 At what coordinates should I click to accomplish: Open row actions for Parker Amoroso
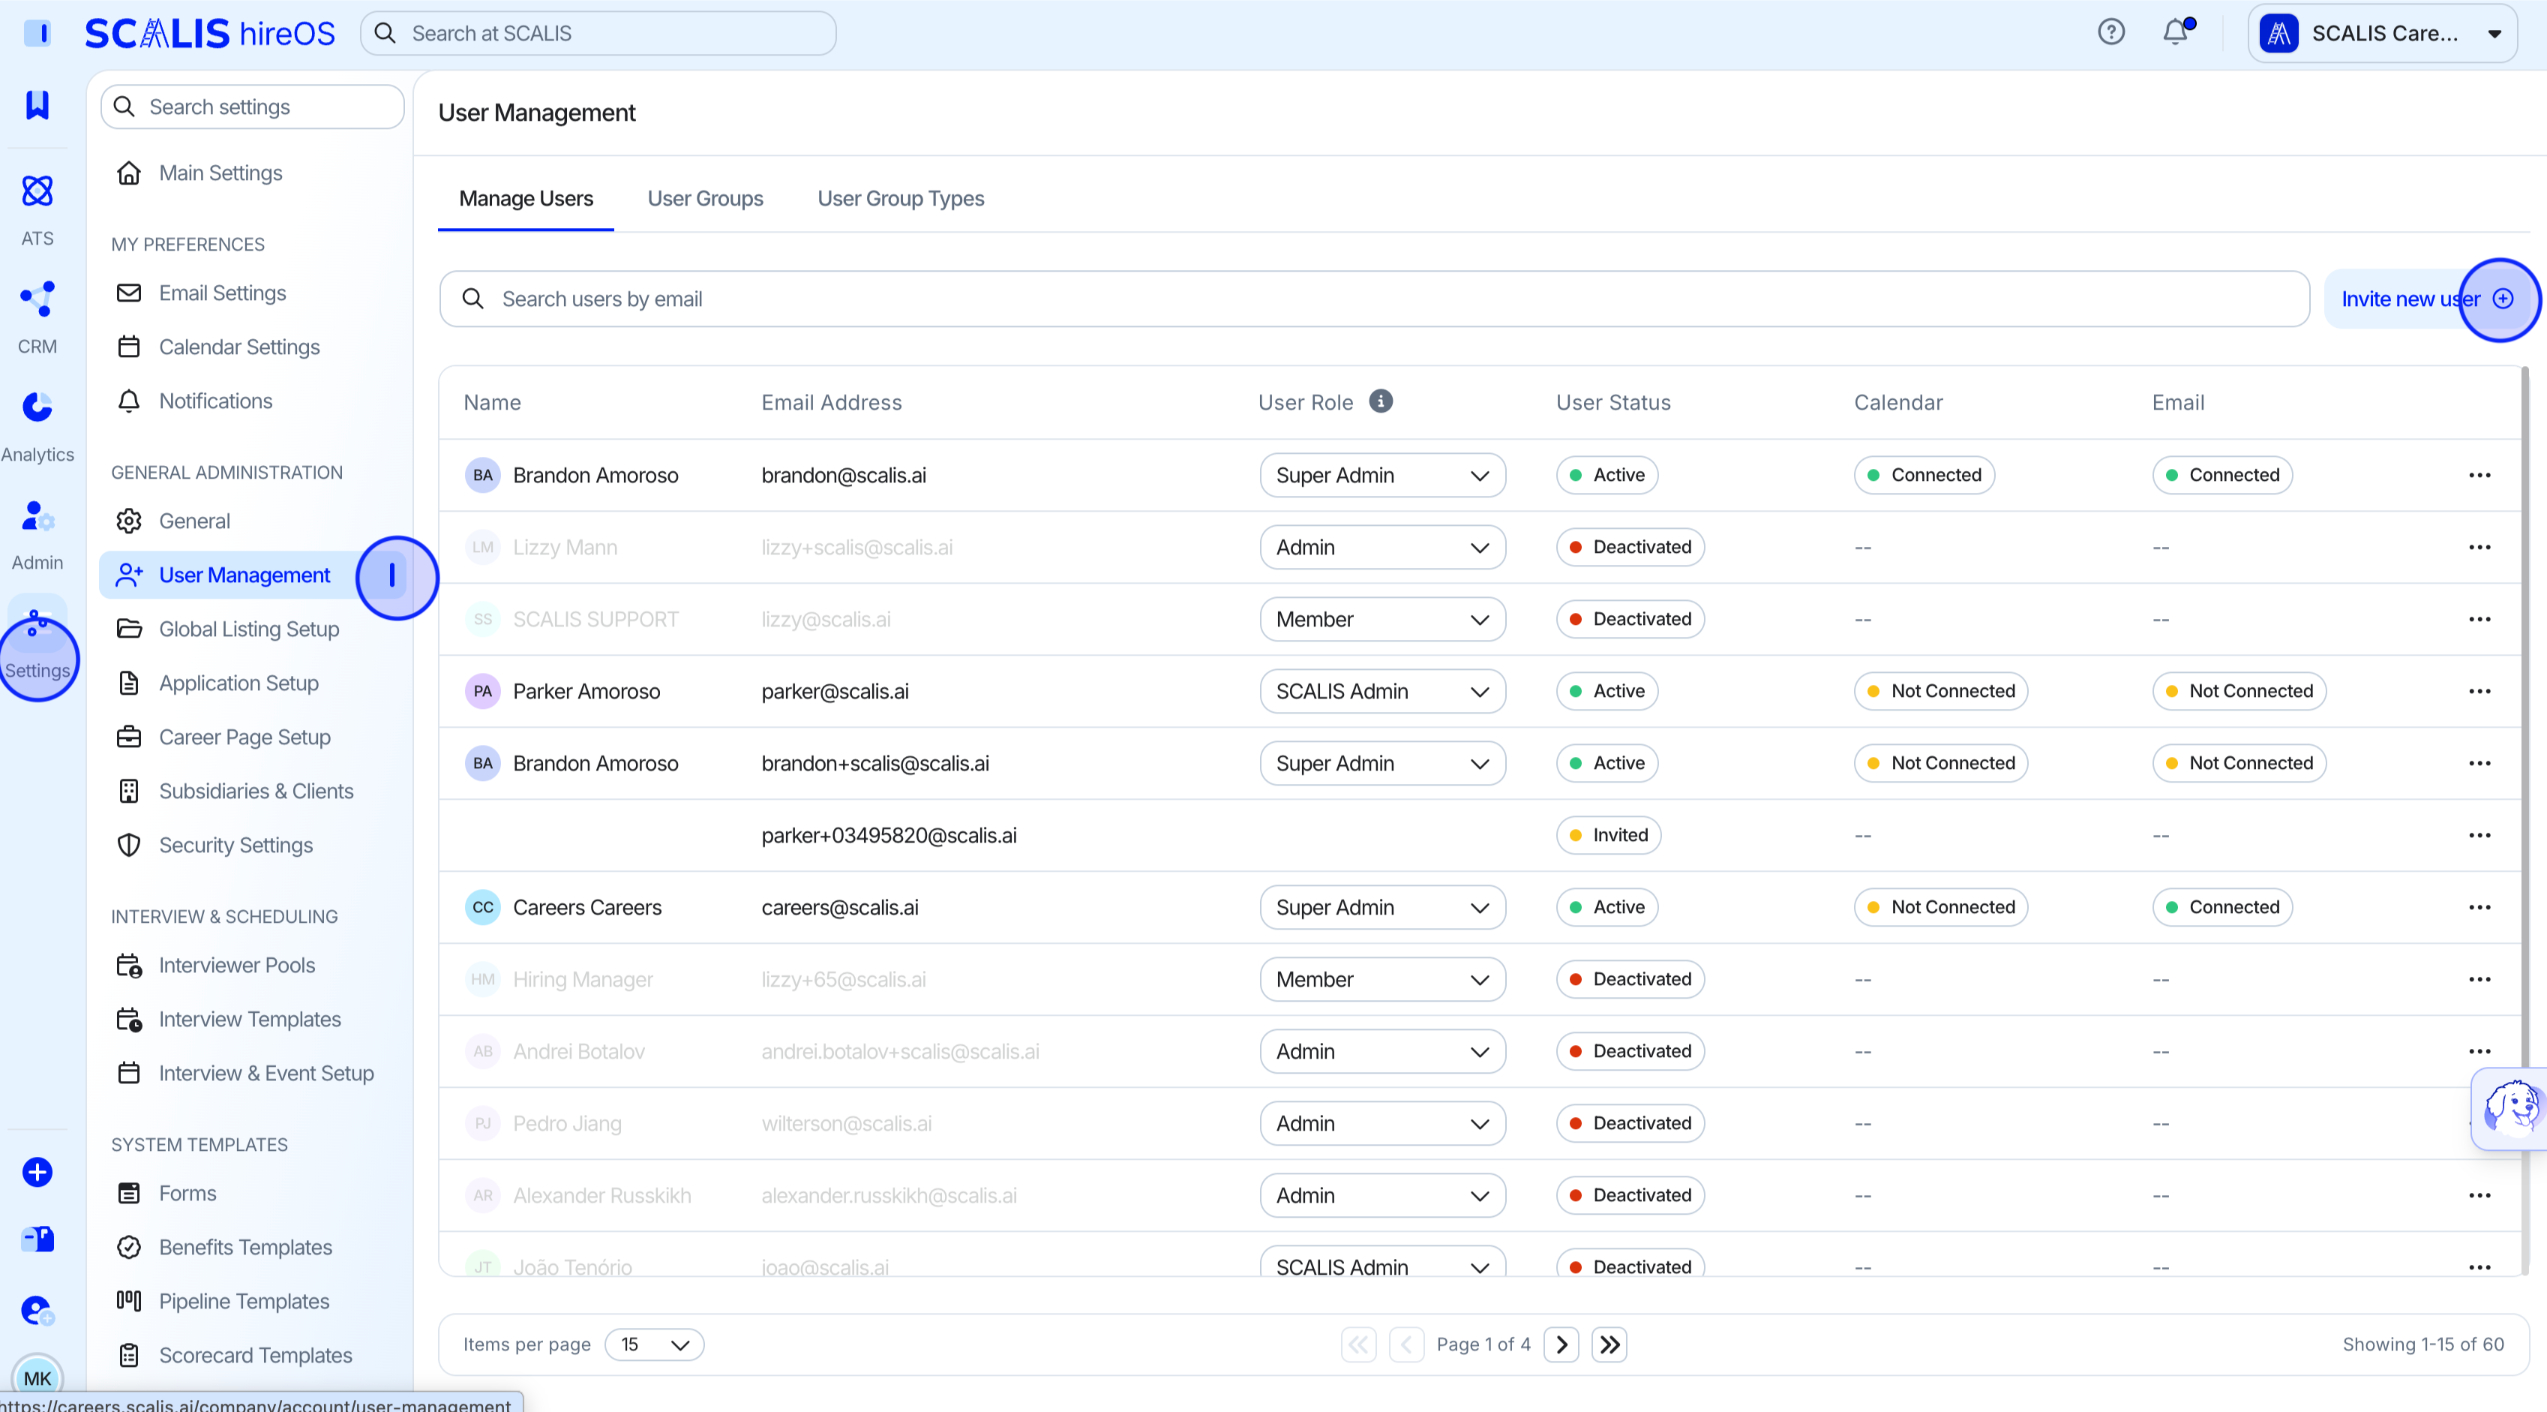coord(2480,691)
